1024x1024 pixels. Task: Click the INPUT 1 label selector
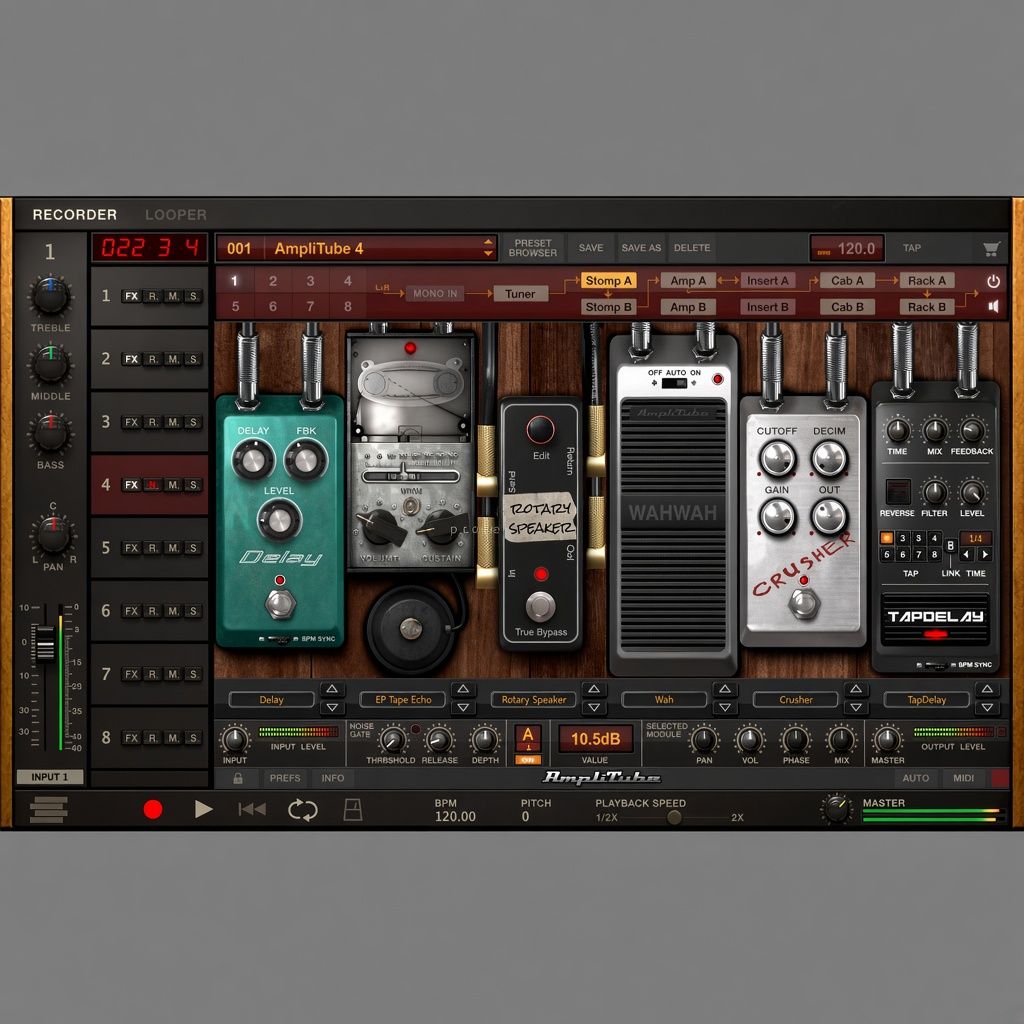coord(50,777)
